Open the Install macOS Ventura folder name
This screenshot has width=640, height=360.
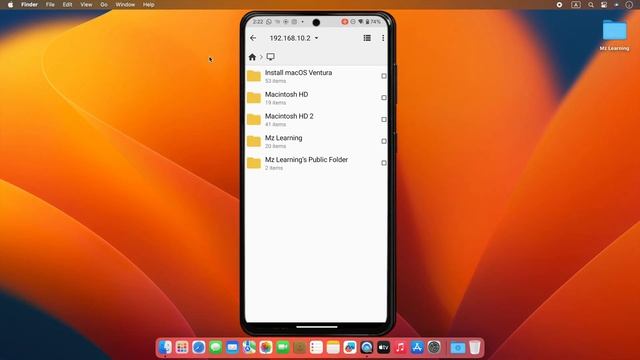[298, 73]
